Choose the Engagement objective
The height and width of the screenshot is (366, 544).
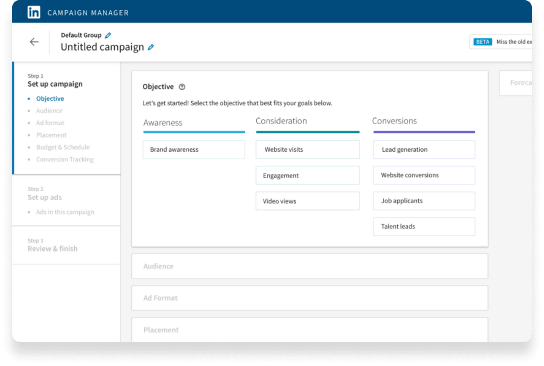[x=308, y=176]
